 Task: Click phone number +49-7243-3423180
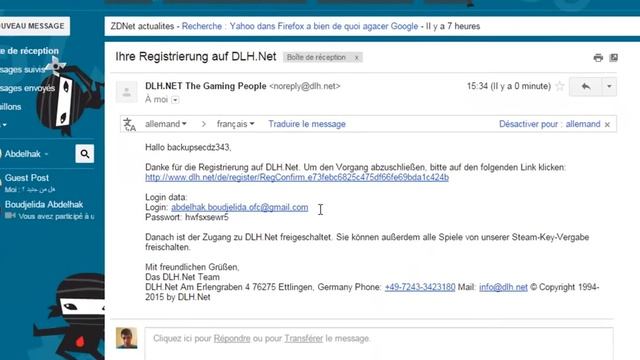[420, 287]
